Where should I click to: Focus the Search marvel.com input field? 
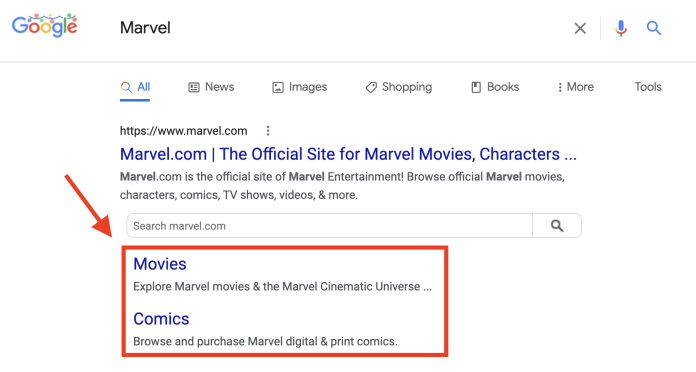[x=329, y=226]
